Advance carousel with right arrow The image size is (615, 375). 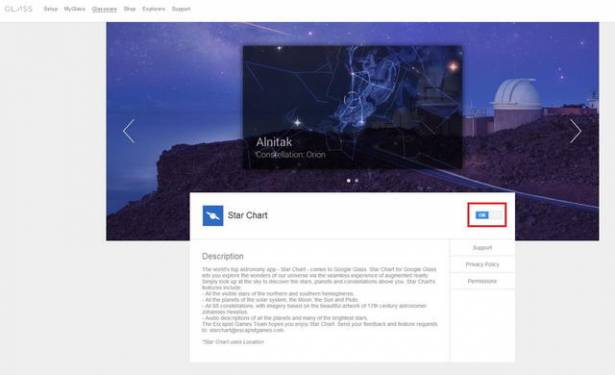tap(575, 131)
